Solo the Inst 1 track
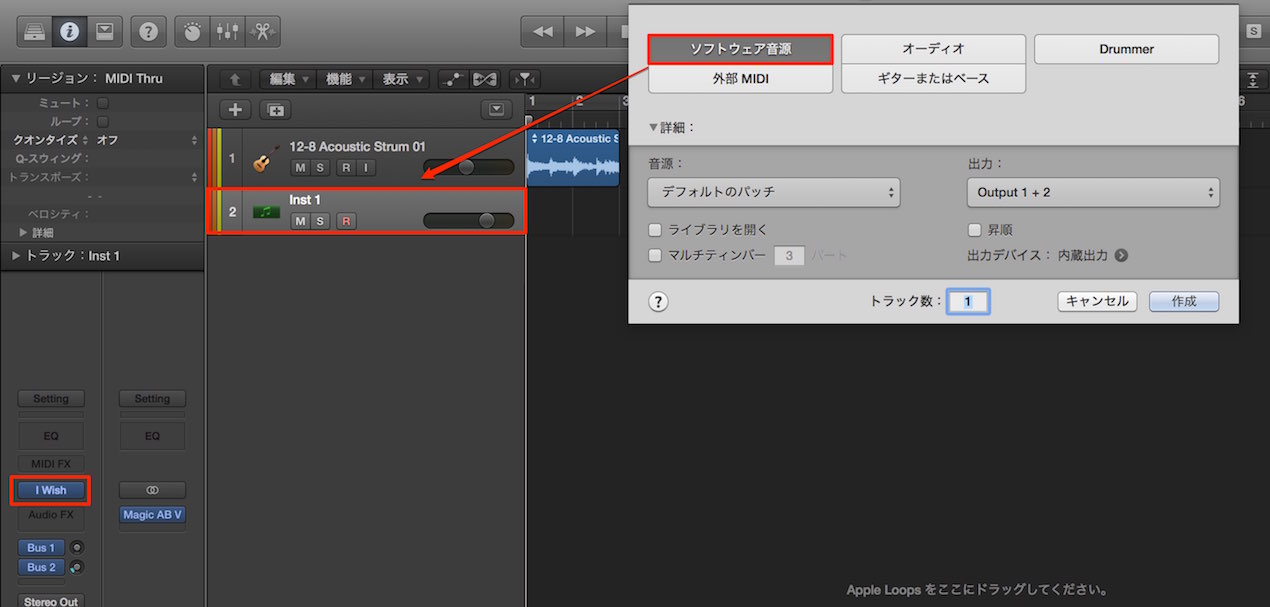Screen dimensions: 1270x607 (x=320, y=221)
